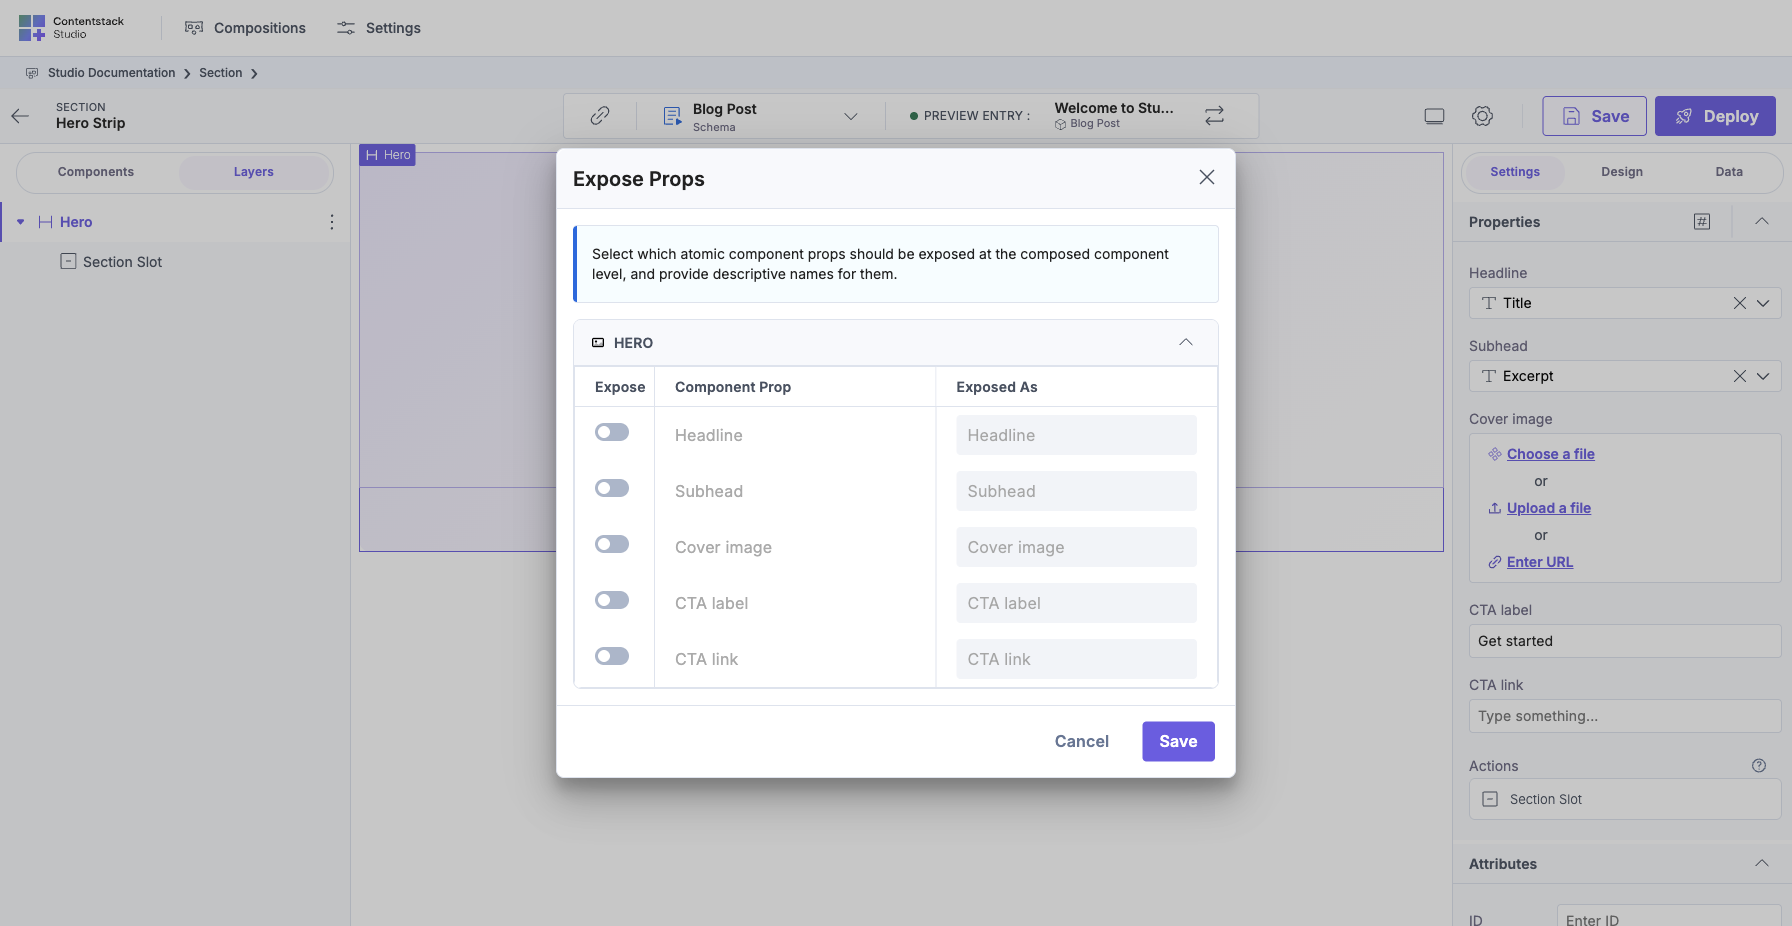Click the Section breadcrumb

point(220,73)
